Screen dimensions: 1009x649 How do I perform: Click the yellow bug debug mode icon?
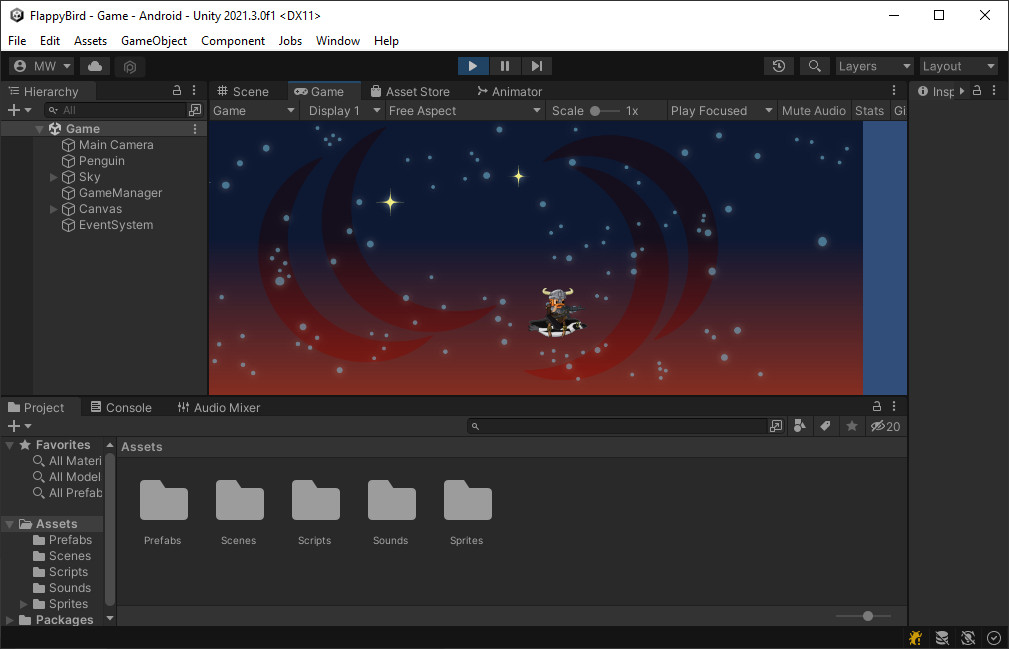[915, 637]
